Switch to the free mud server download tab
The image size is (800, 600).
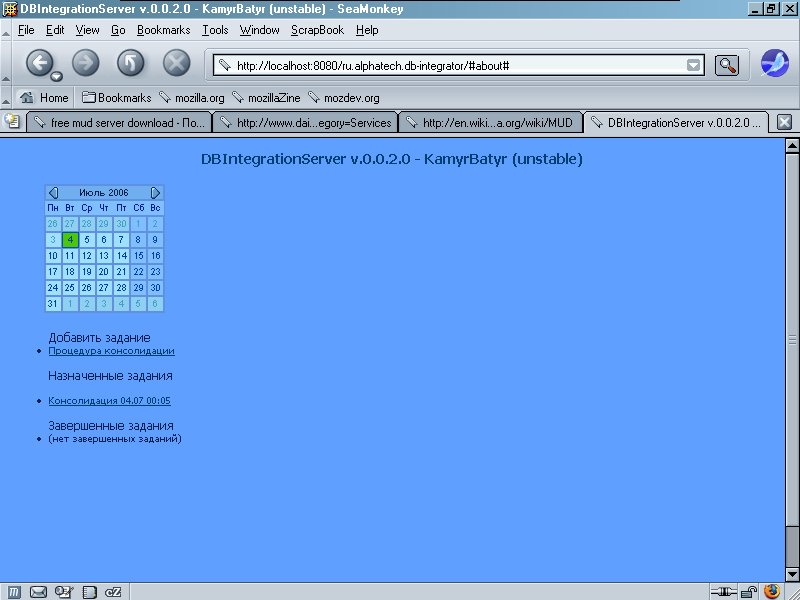point(118,123)
